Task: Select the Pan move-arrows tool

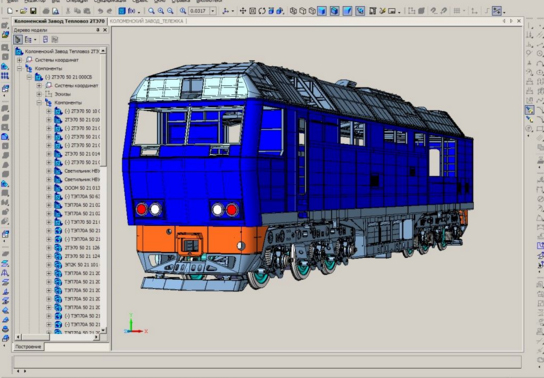Action: point(243,11)
